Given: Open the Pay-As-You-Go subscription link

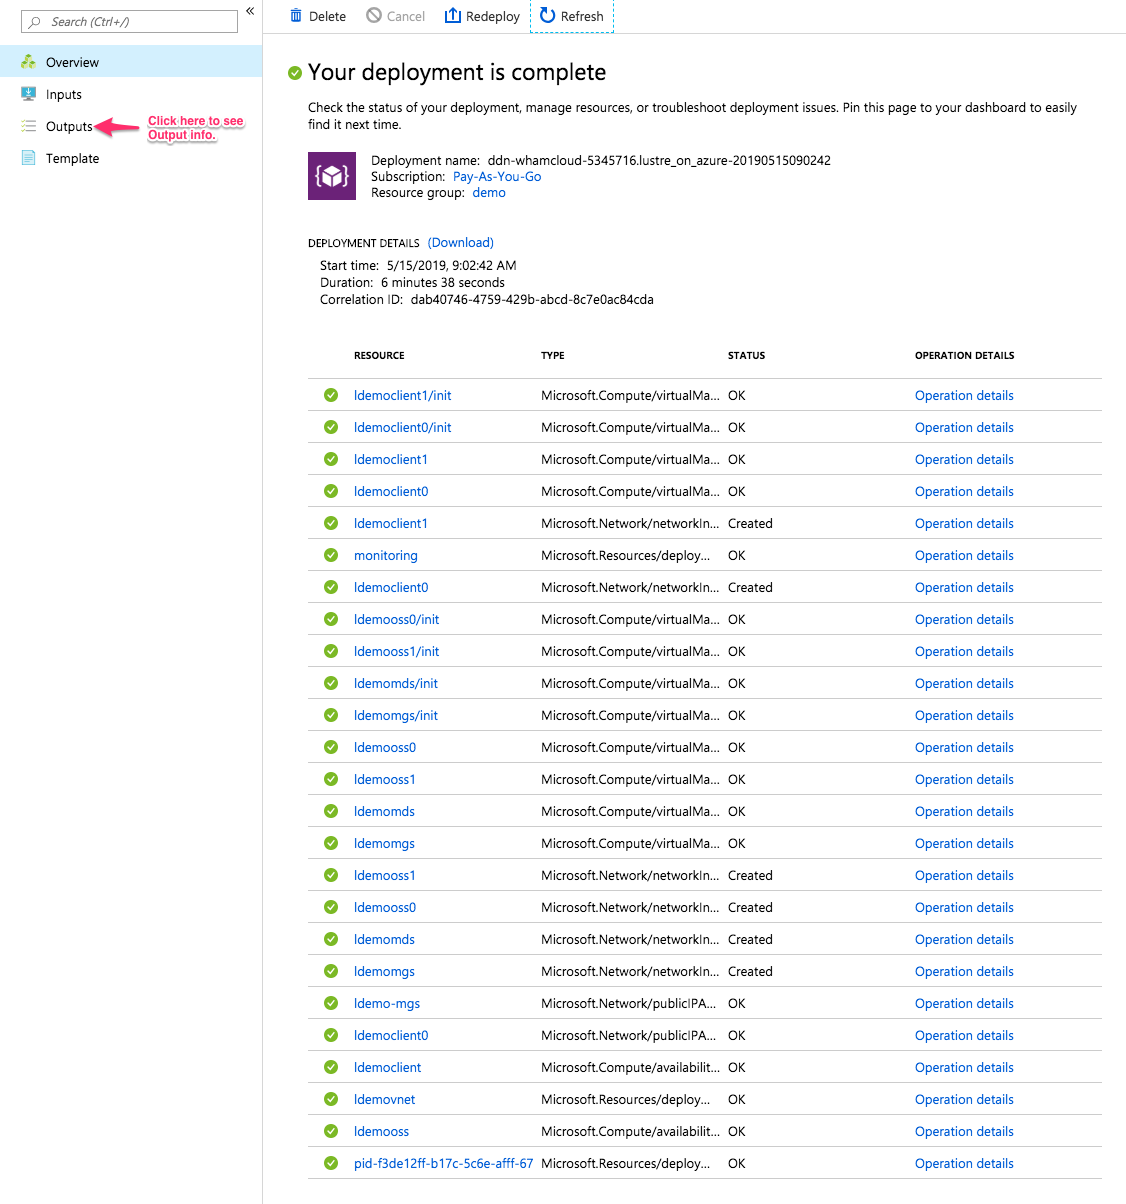Looking at the screenshot, I should point(497,176).
